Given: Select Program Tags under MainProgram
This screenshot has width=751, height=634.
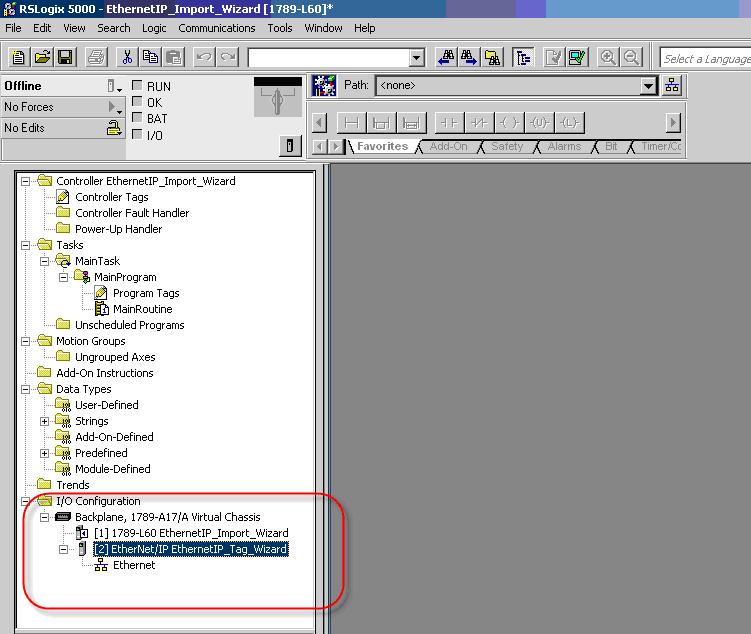Looking at the screenshot, I should click(146, 294).
